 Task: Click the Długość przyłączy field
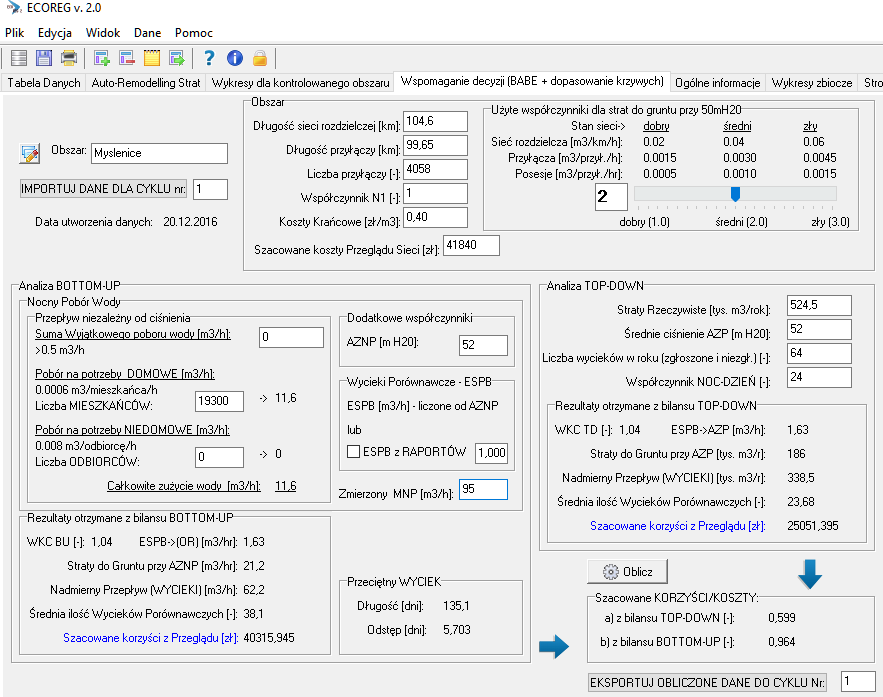pos(435,145)
